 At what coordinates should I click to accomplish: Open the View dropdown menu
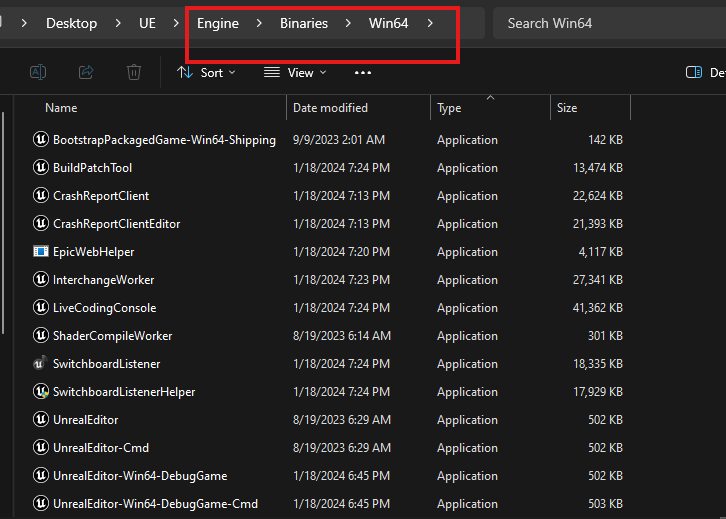tap(295, 72)
